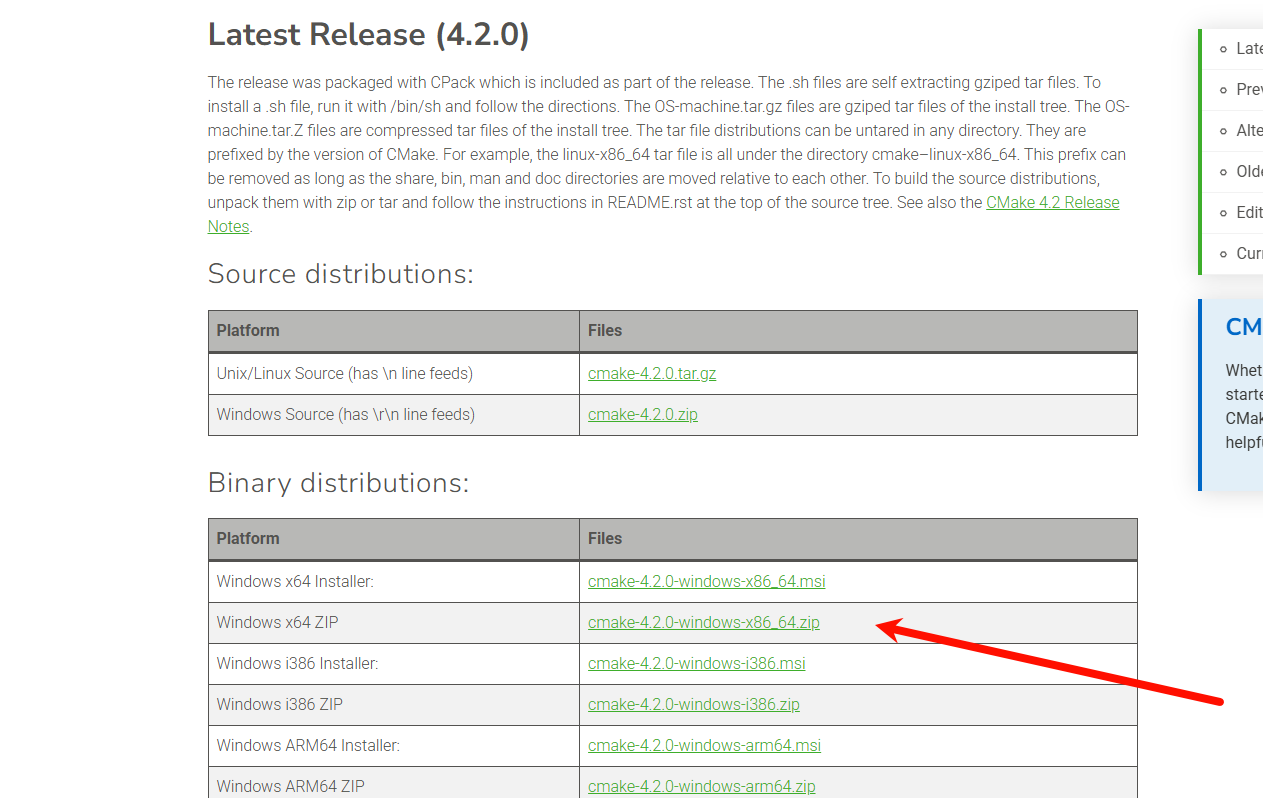Screen dimensions: 1263x798
Task: Download cmake-4.2.0-windows-x86_64.zip file
Action: pyautogui.click(x=704, y=622)
